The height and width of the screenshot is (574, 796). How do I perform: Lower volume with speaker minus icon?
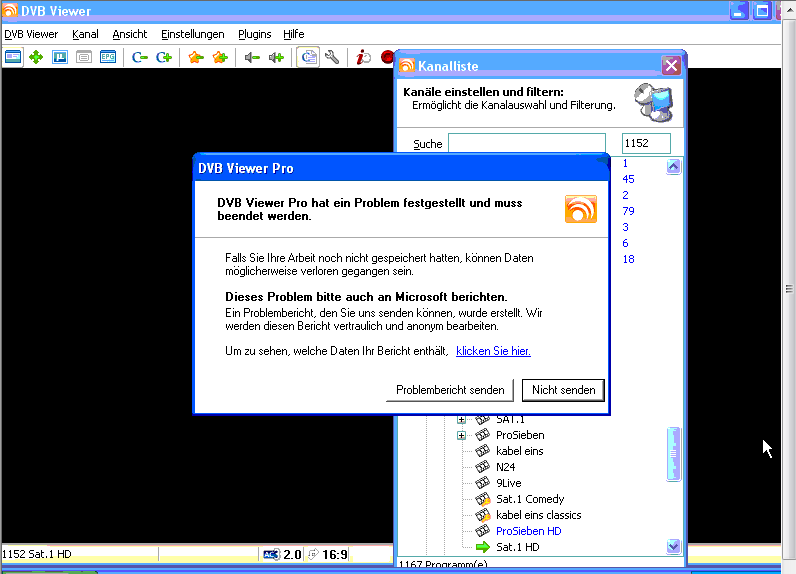tap(252, 57)
